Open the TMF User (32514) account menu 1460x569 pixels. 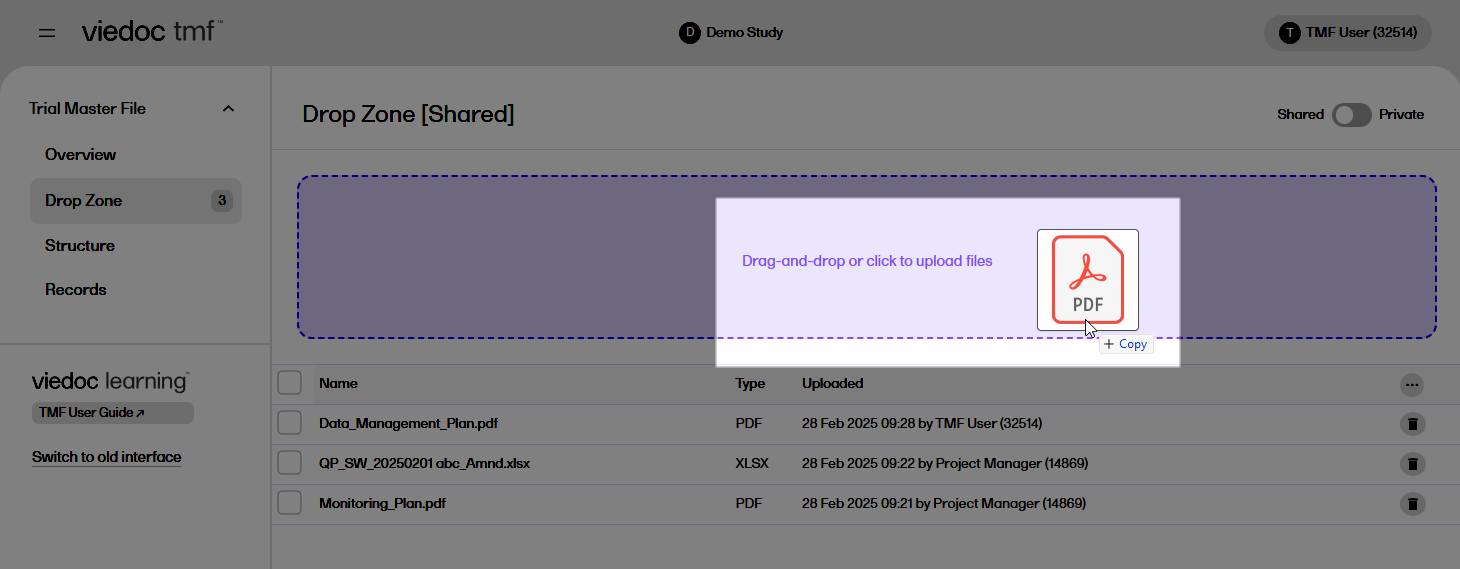pyautogui.click(x=1347, y=33)
